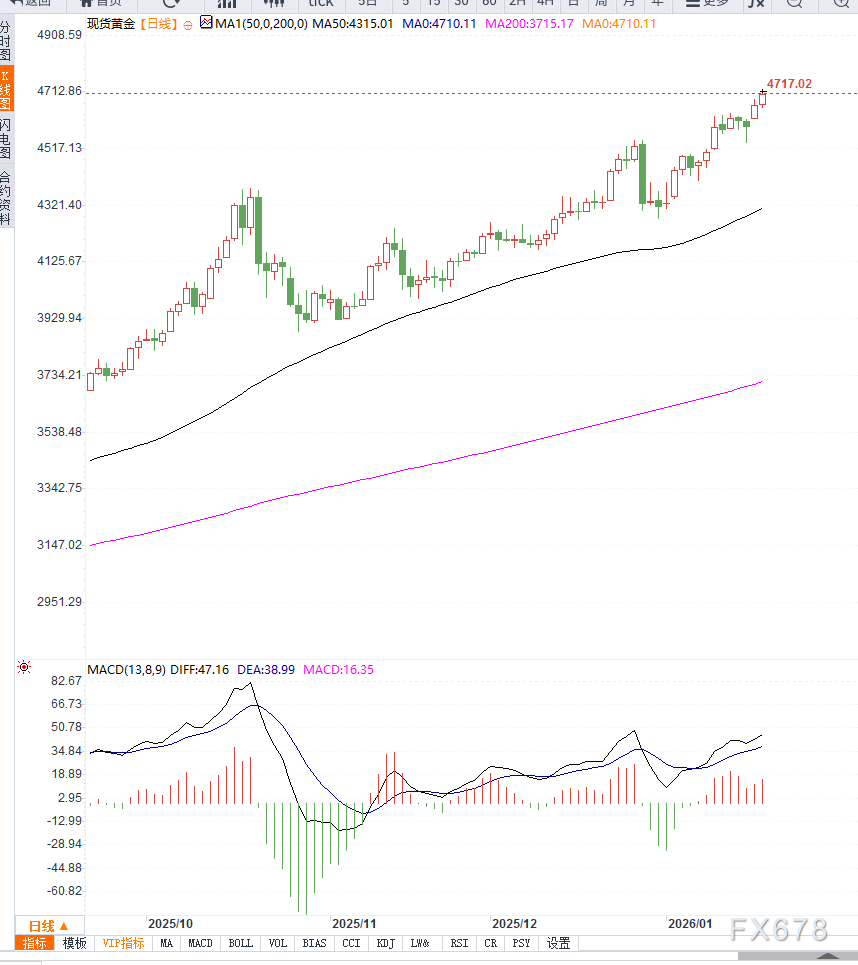The width and height of the screenshot is (858, 965).
Task: Open indicator 设置 settings
Action: coord(558,943)
